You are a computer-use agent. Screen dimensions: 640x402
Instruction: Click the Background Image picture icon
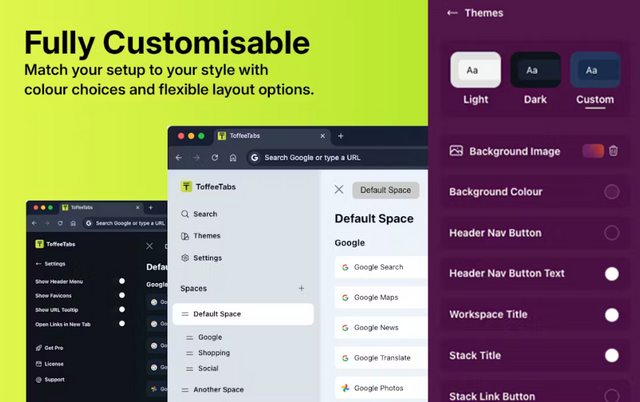(456, 151)
